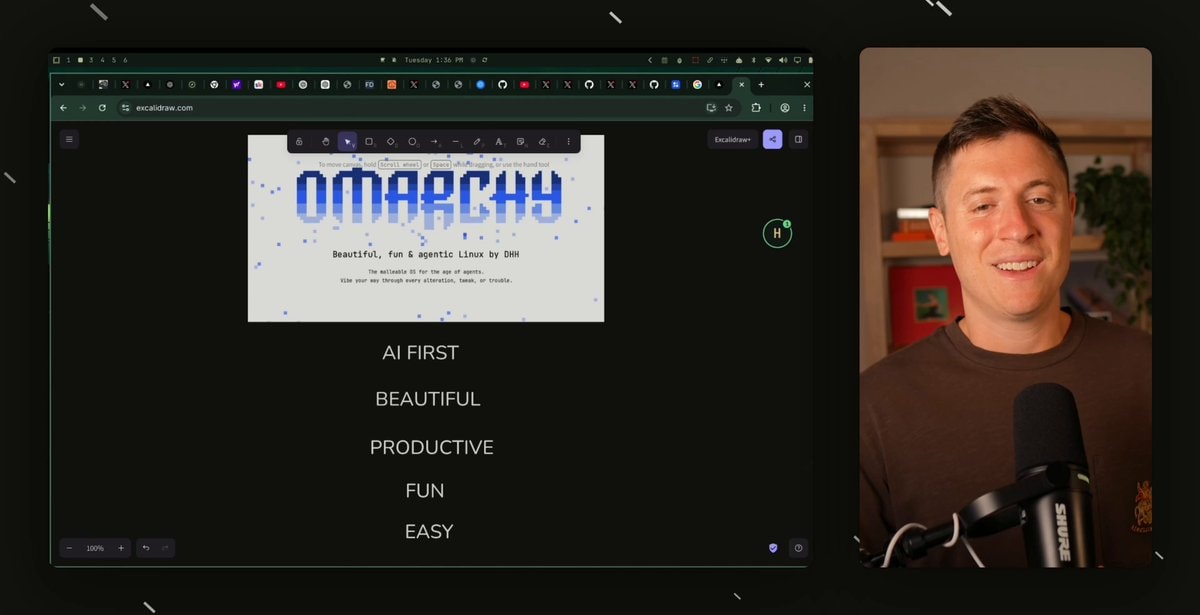
Task: Switch to the orange-icon browser tab
Action: click(392, 85)
